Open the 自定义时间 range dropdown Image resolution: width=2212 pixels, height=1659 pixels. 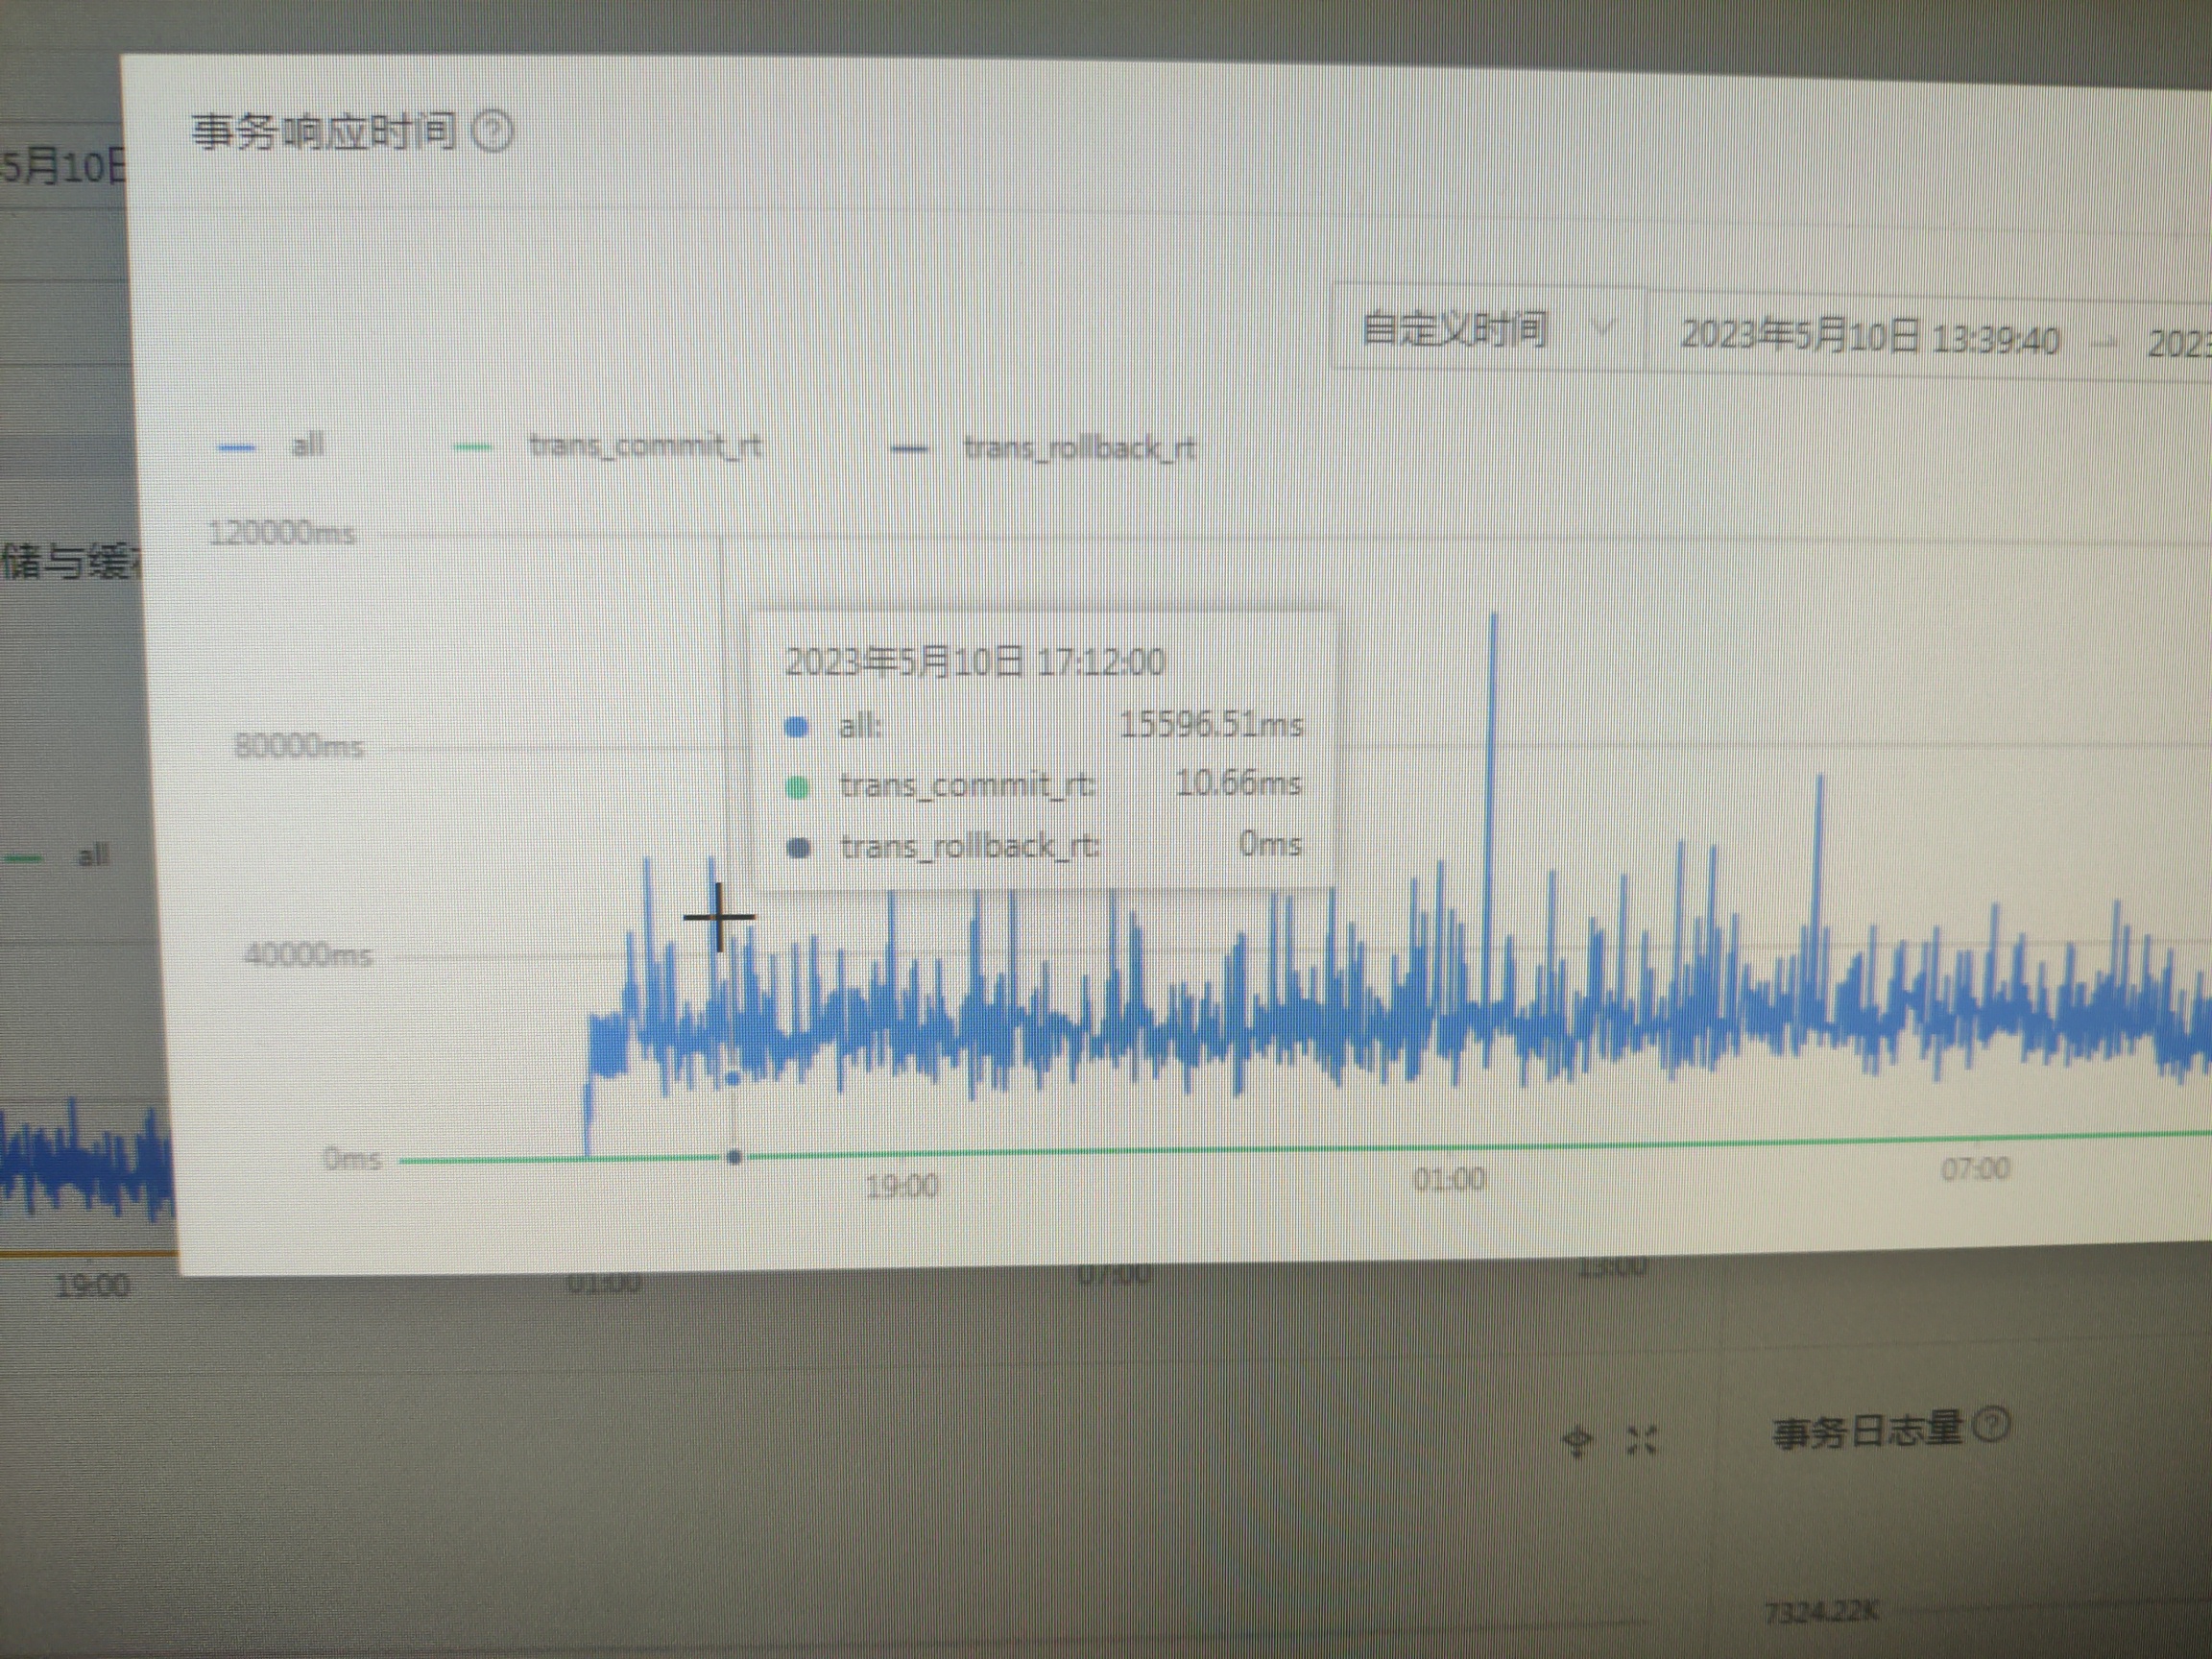click(x=1490, y=329)
